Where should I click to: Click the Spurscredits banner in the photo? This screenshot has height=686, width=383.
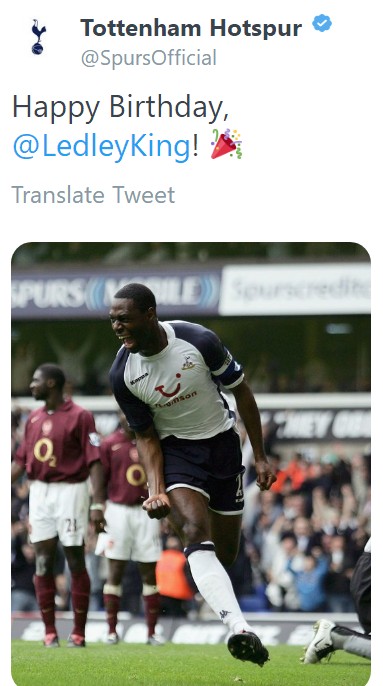tap(295, 289)
